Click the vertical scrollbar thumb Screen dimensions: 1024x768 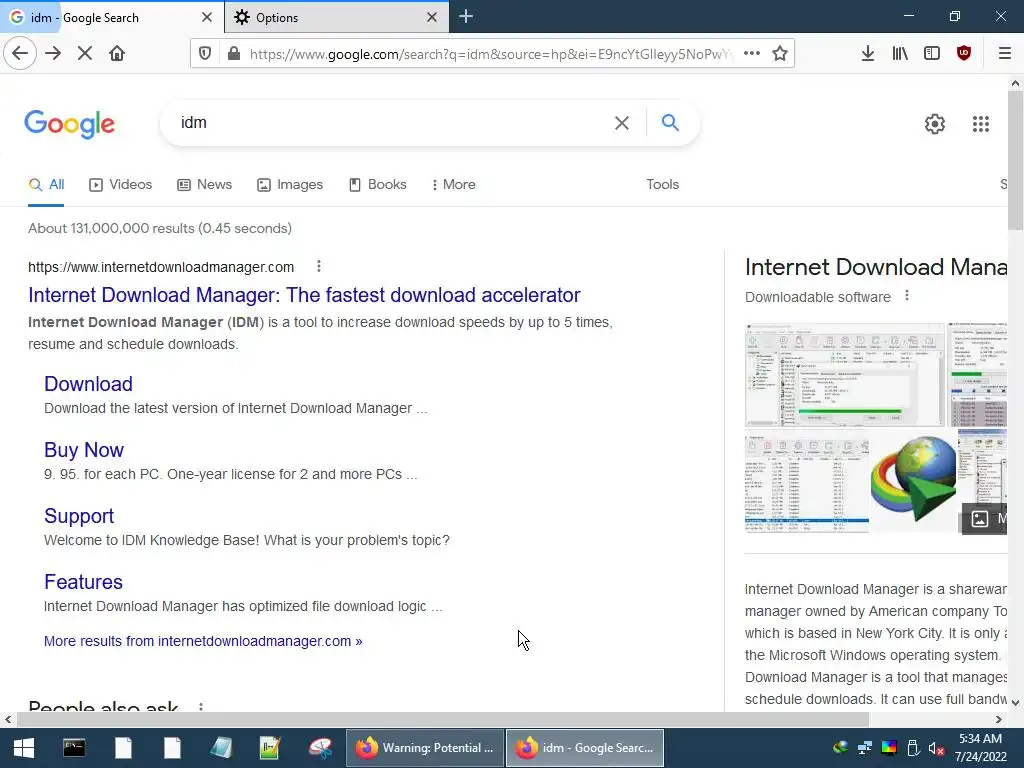1015,161
